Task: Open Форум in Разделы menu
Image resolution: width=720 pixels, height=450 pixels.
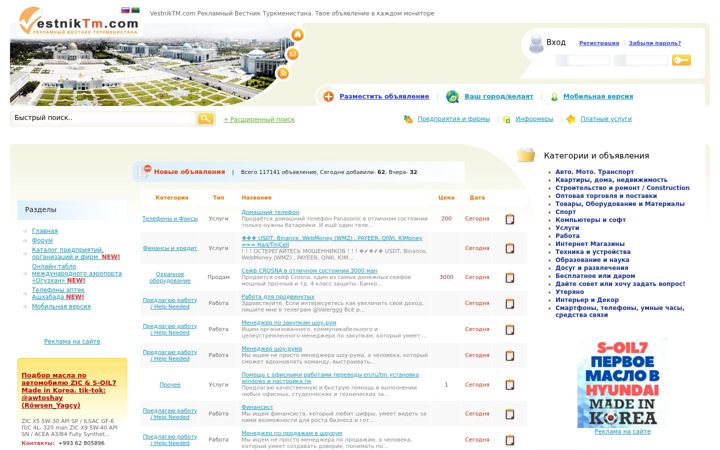Action: click(x=42, y=241)
